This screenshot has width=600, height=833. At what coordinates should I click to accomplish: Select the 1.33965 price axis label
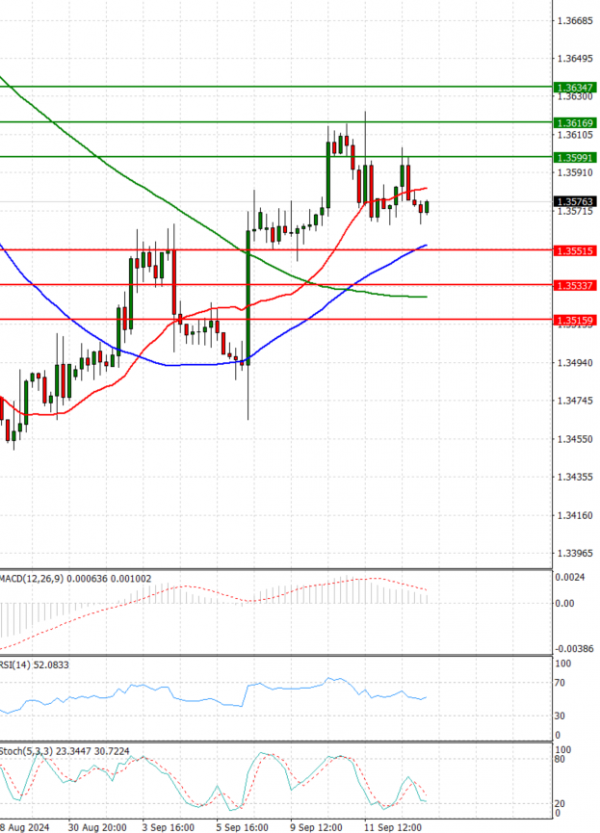(x=574, y=554)
